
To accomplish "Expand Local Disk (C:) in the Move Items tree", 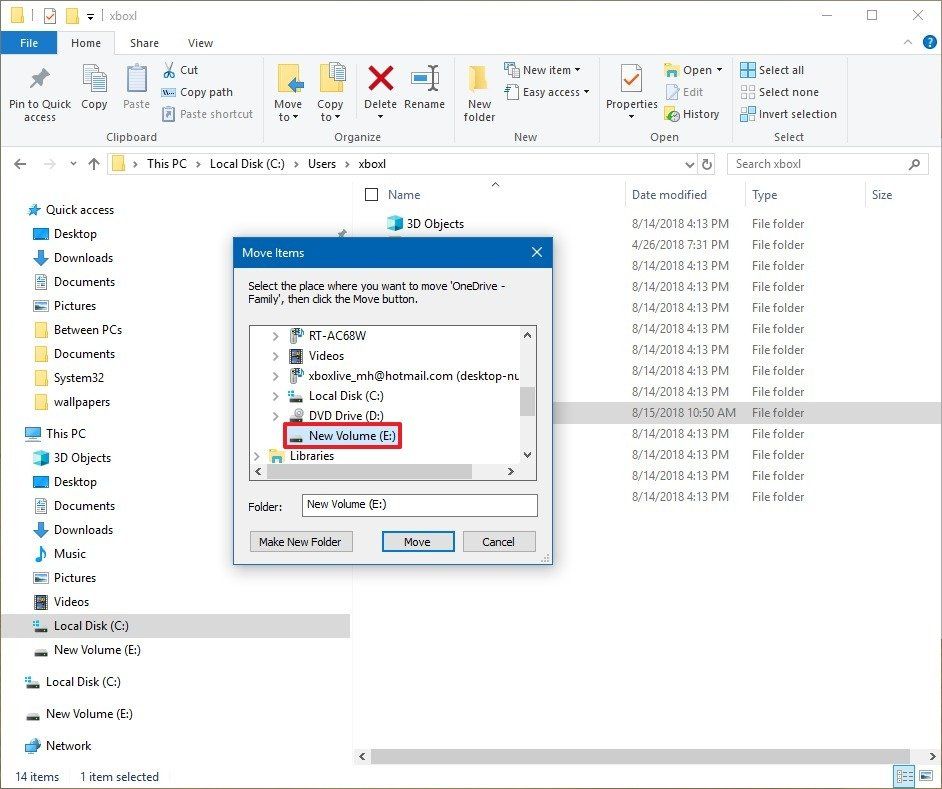I will click(x=277, y=395).
